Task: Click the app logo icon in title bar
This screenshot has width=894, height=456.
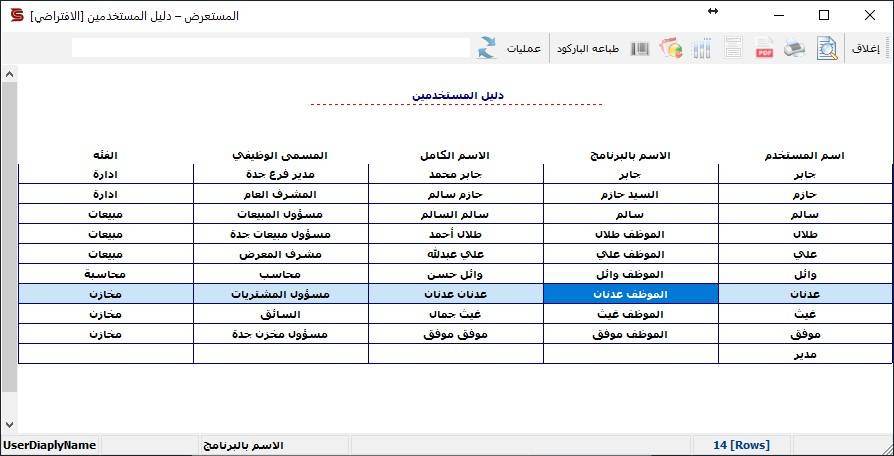Action: pos(18,15)
